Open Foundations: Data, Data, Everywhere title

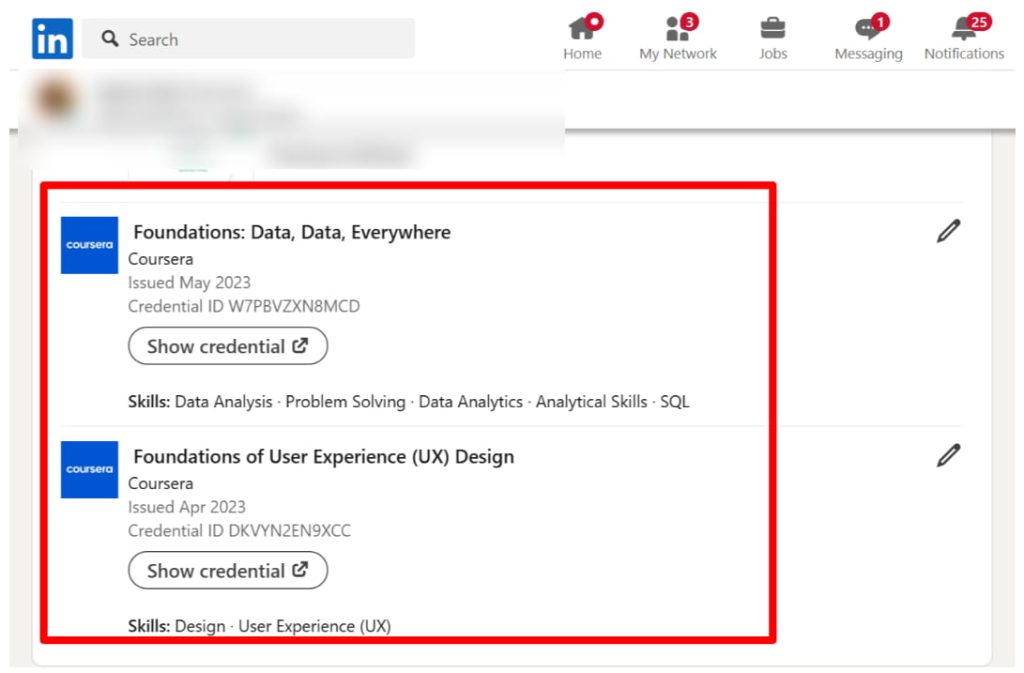tap(292, 232)
